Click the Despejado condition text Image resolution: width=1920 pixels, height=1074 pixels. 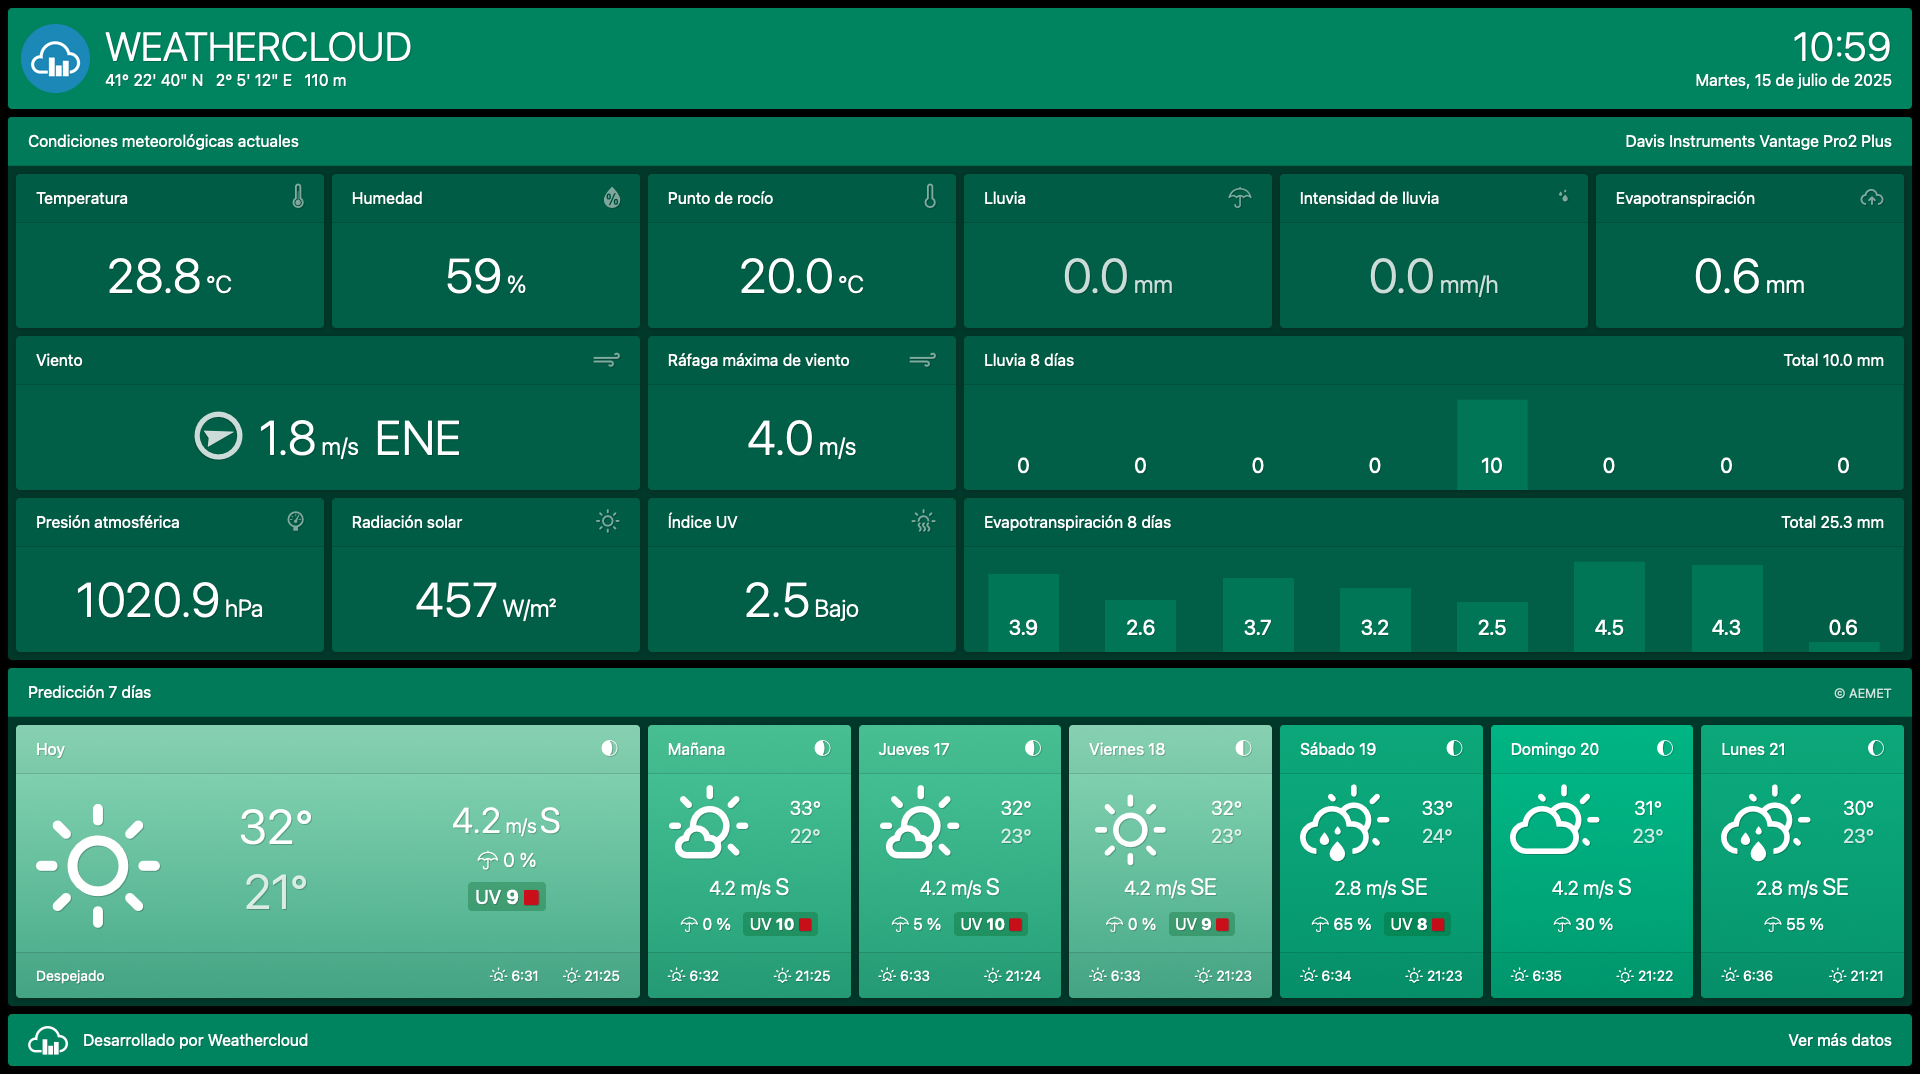coord(70,976)
